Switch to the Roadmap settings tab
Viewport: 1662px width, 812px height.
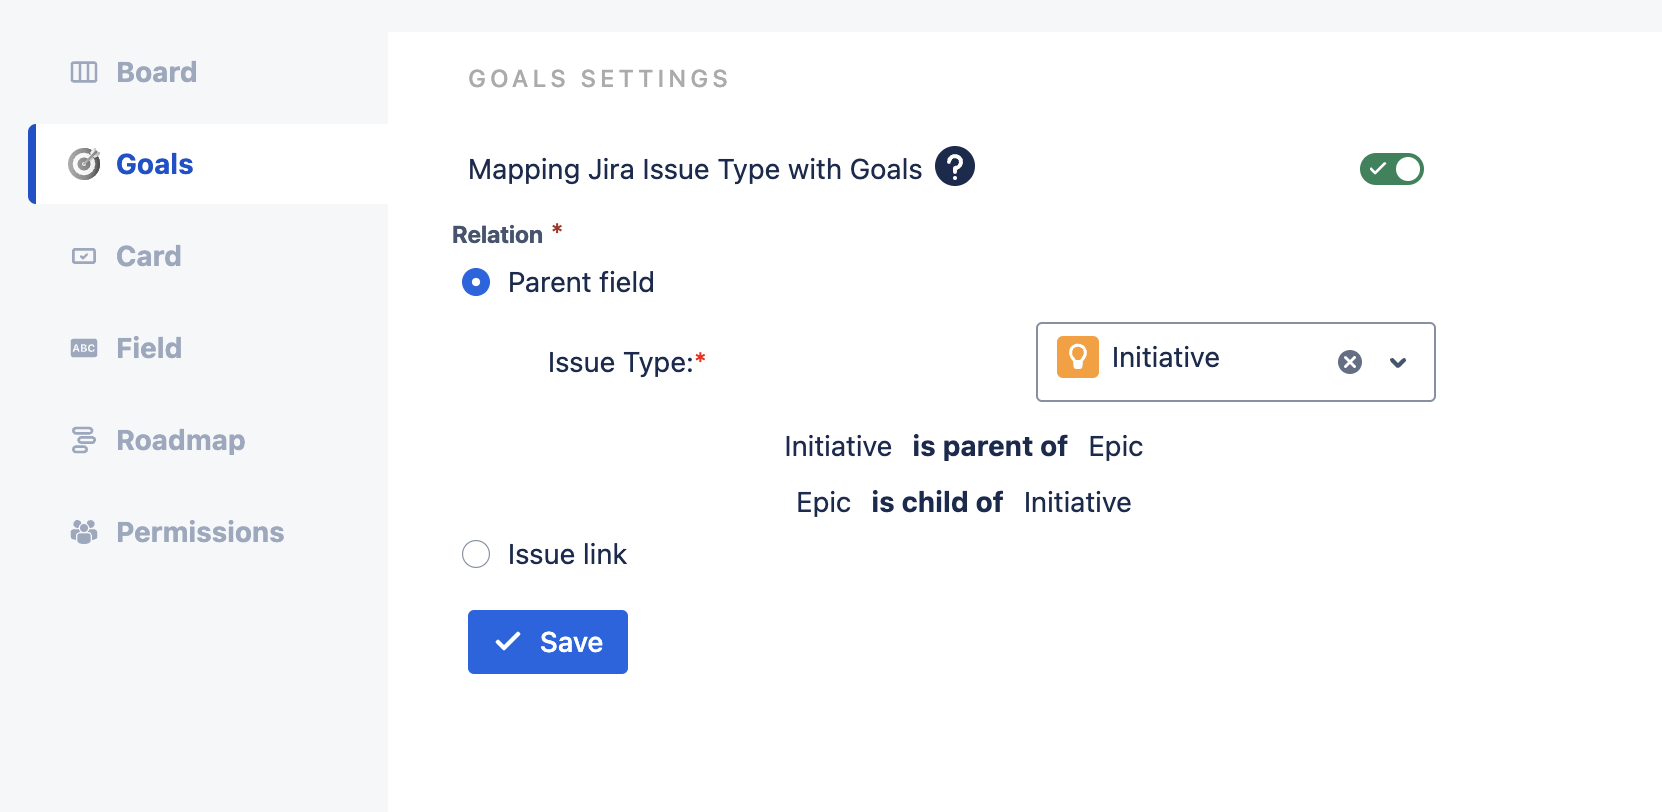tap(180, 440)
